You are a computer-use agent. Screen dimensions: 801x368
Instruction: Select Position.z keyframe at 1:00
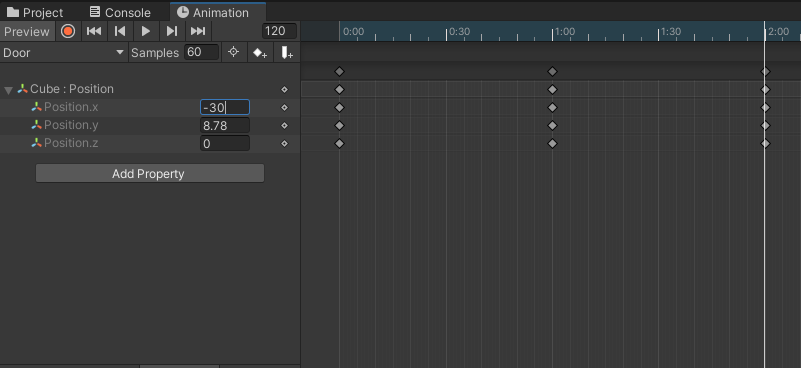click(552, 144)
